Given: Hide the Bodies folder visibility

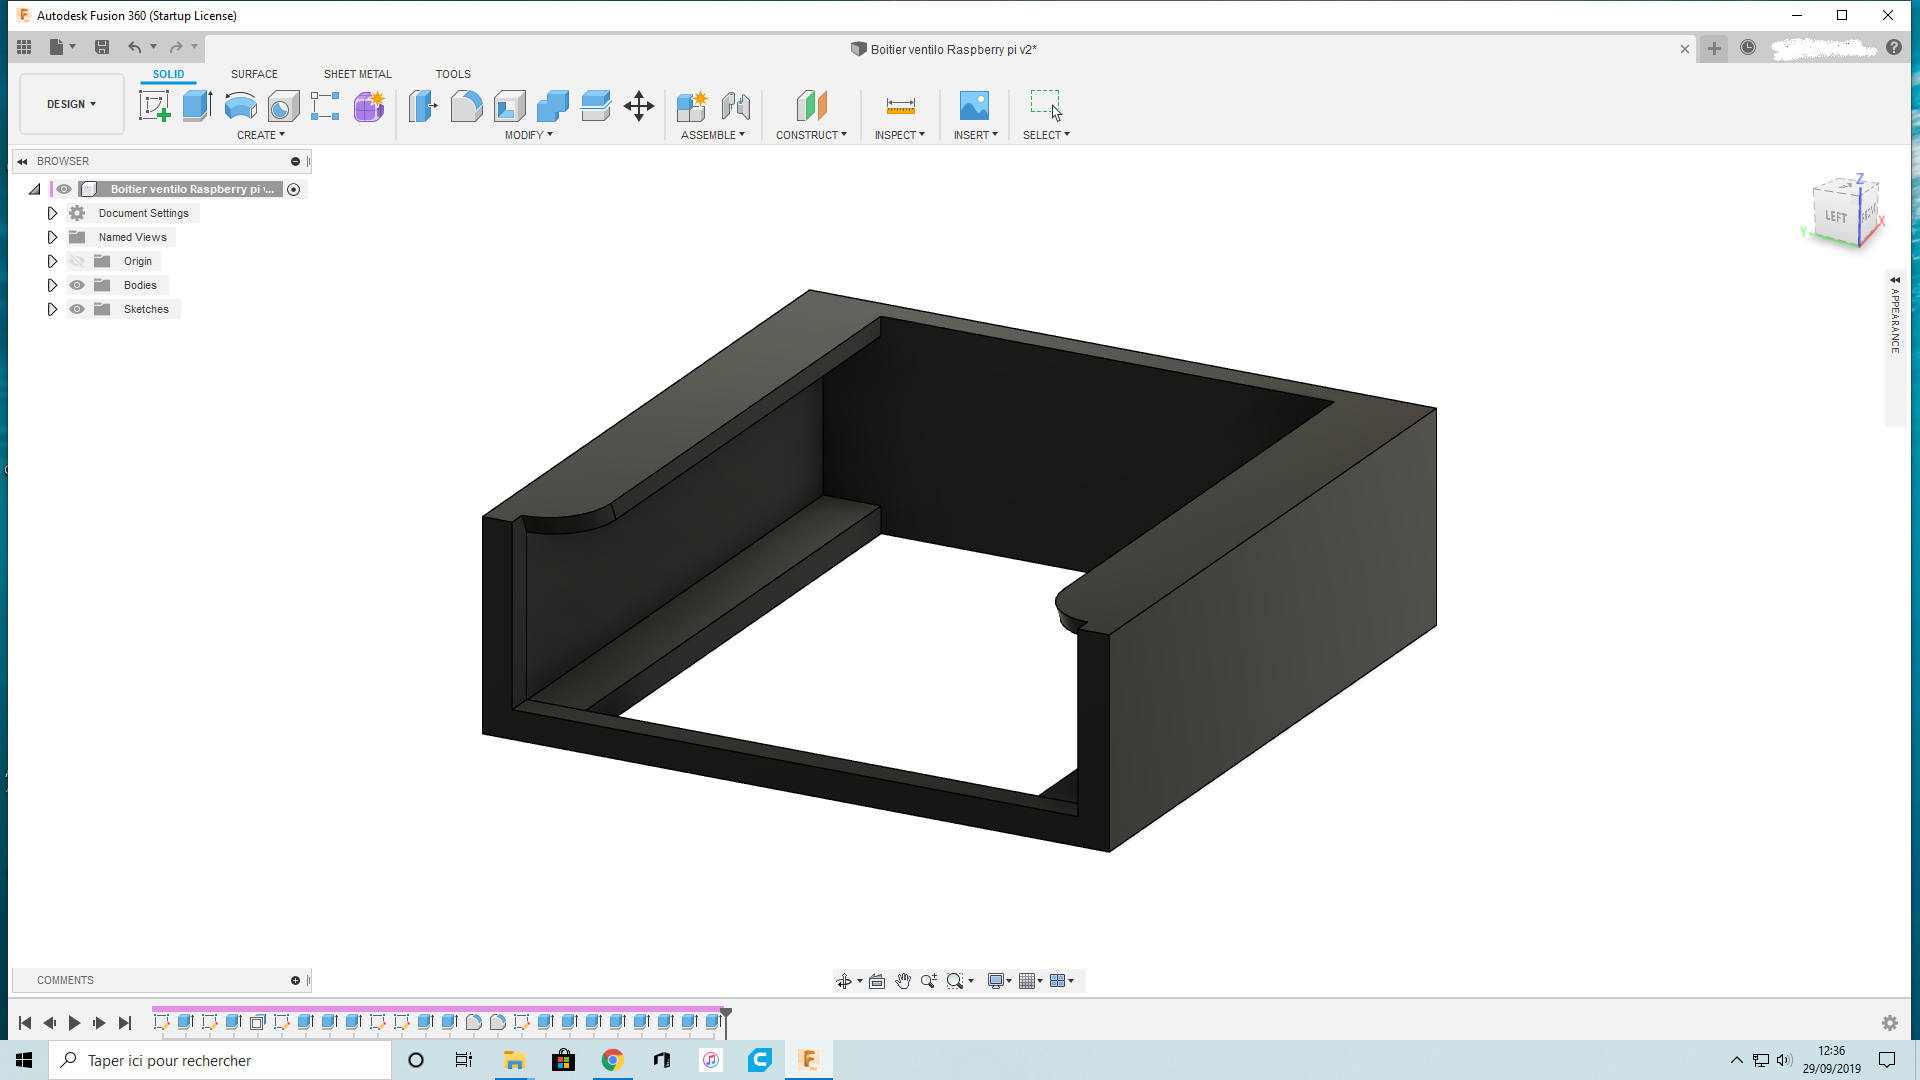Looking at the screenshot, I should tap(77, 285).
